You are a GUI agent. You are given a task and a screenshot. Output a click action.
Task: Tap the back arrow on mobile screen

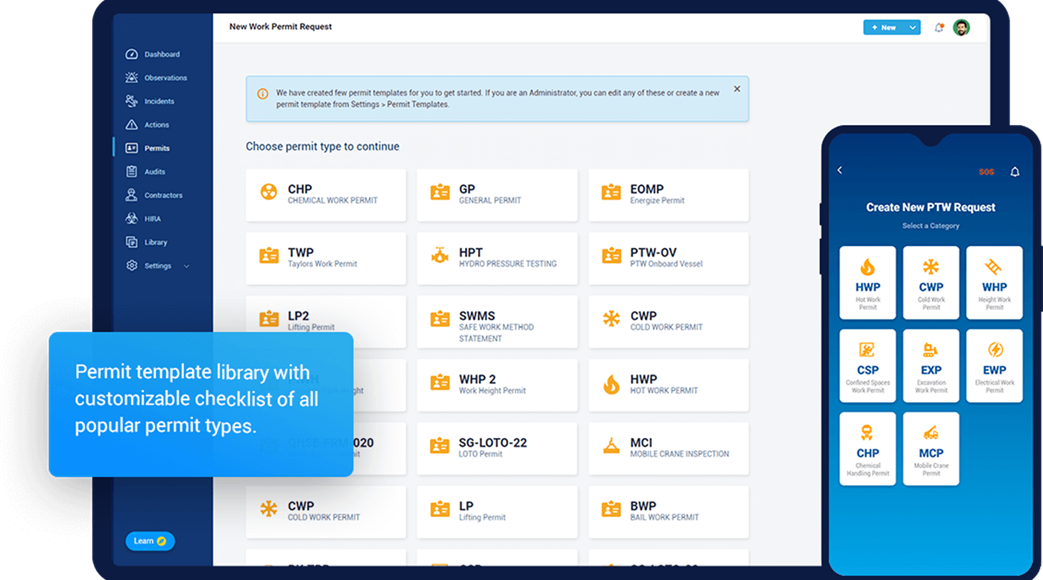pyautogui.click(x=840, y=171)
